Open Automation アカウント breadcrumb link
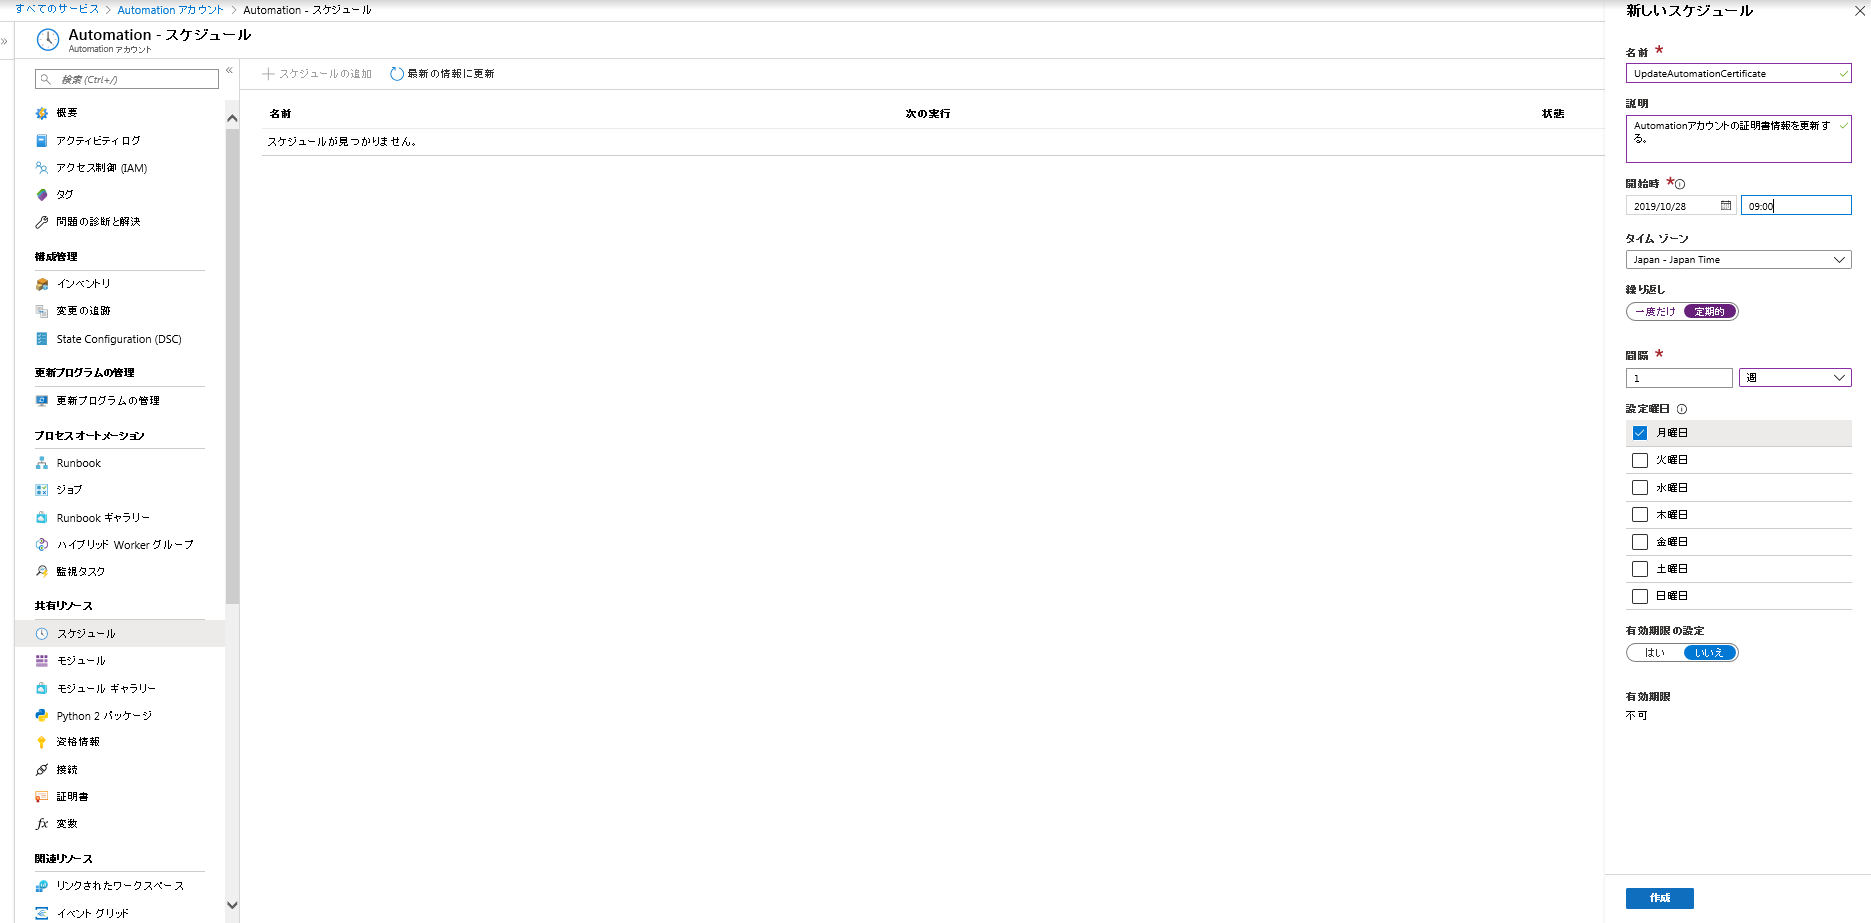 point(170,10)
